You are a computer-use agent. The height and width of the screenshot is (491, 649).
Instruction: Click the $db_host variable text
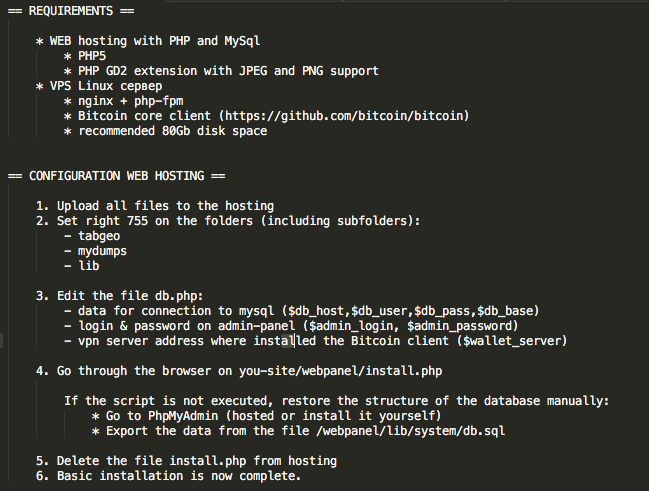tap(316, 311)
